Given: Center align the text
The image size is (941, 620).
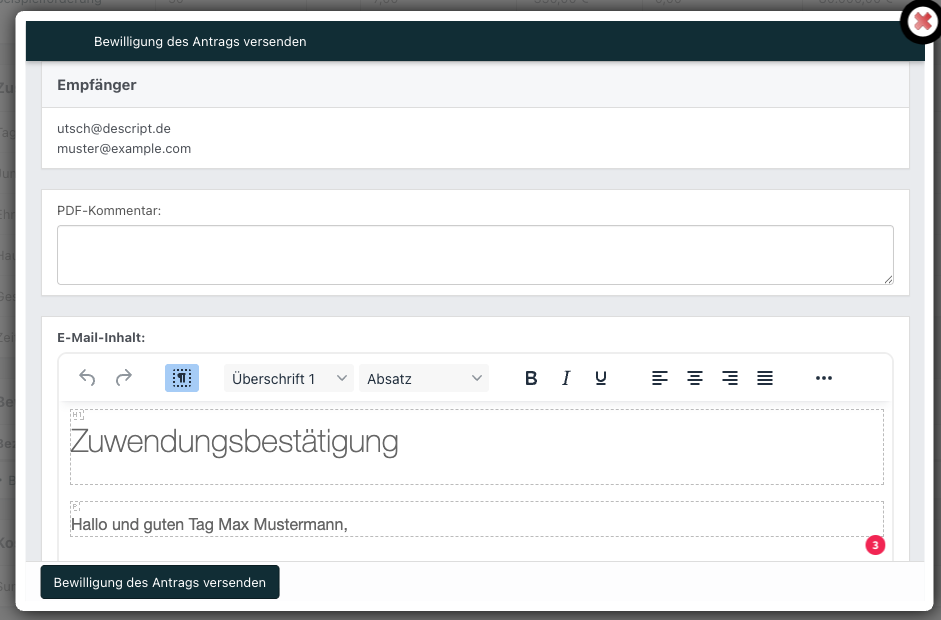Looking at the screenshot, I should pos(695,378).
